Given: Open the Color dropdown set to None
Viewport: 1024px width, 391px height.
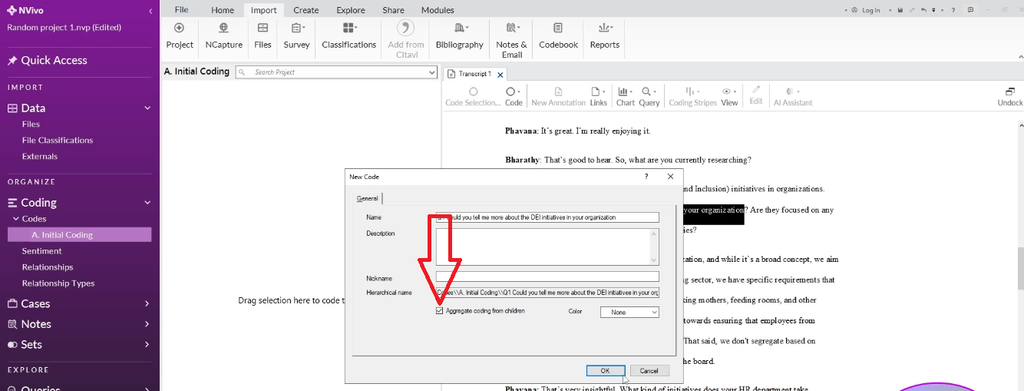Looking at the screenshot, I should [x=630, y=313].
